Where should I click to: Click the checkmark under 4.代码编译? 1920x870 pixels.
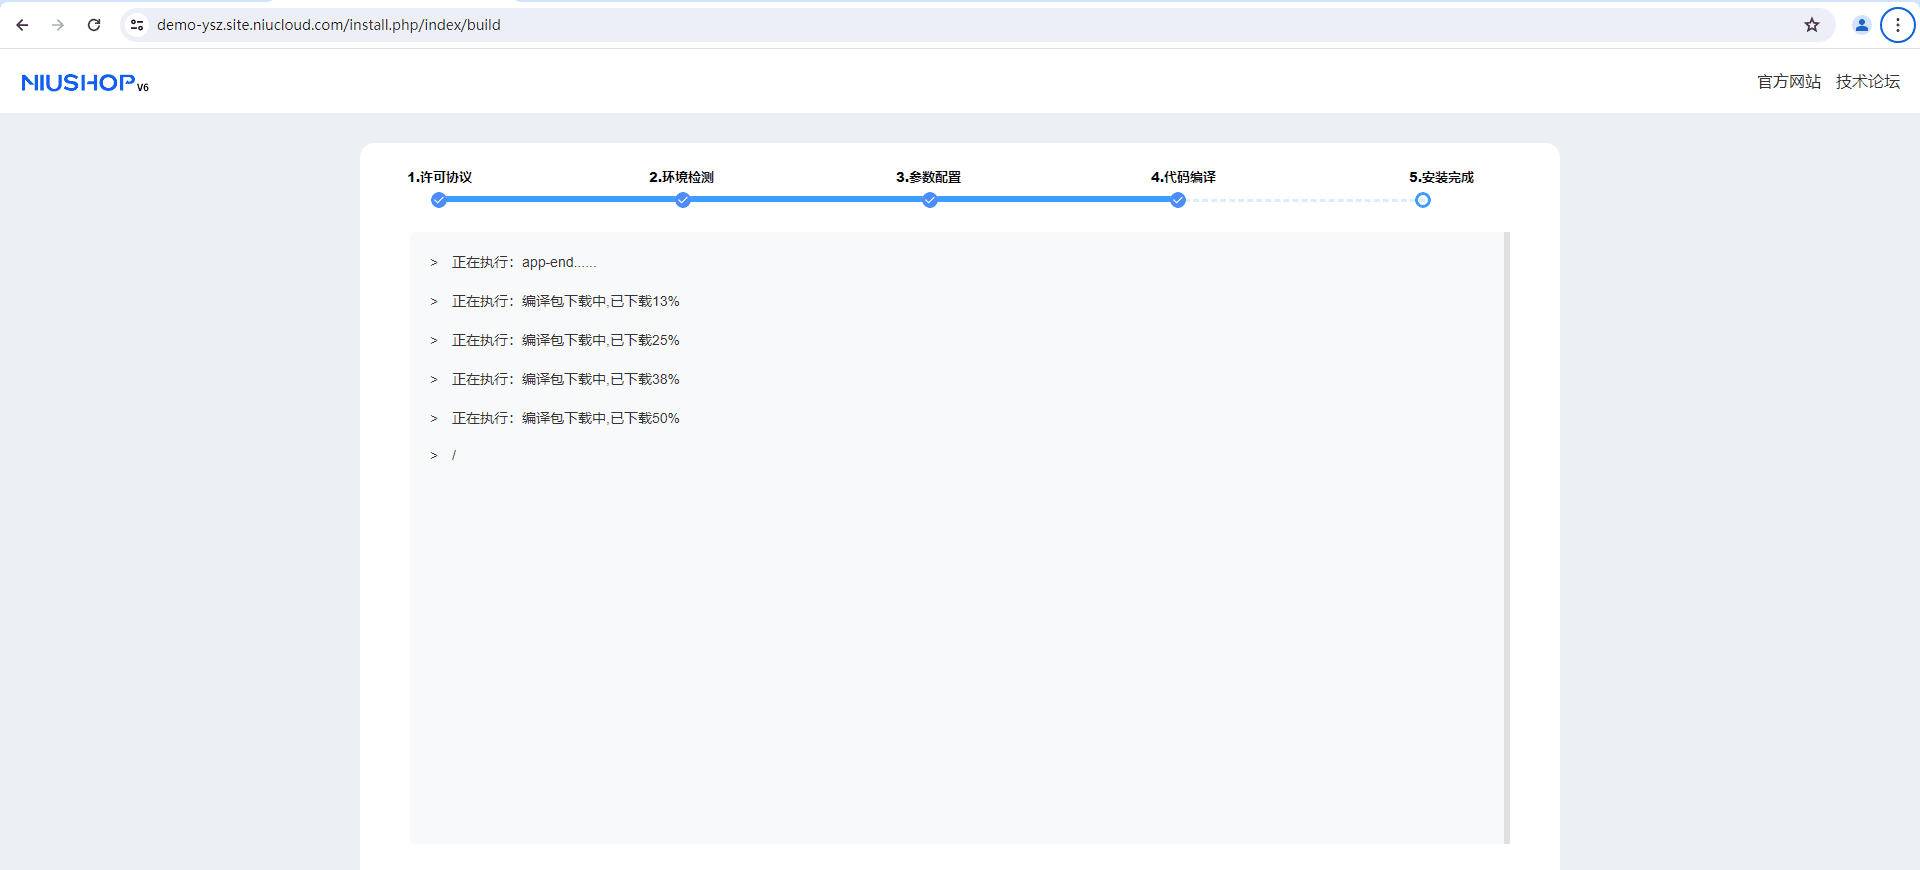click(x=1178, y=200)
